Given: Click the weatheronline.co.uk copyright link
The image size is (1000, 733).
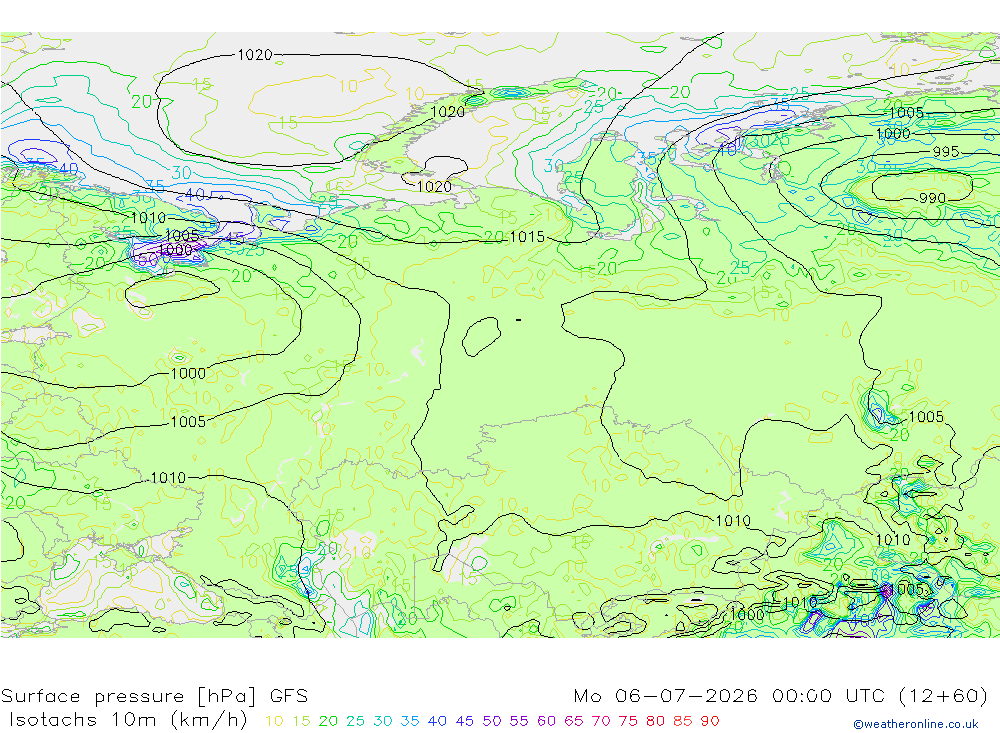Looking at the screenshot, I should 915,724.
